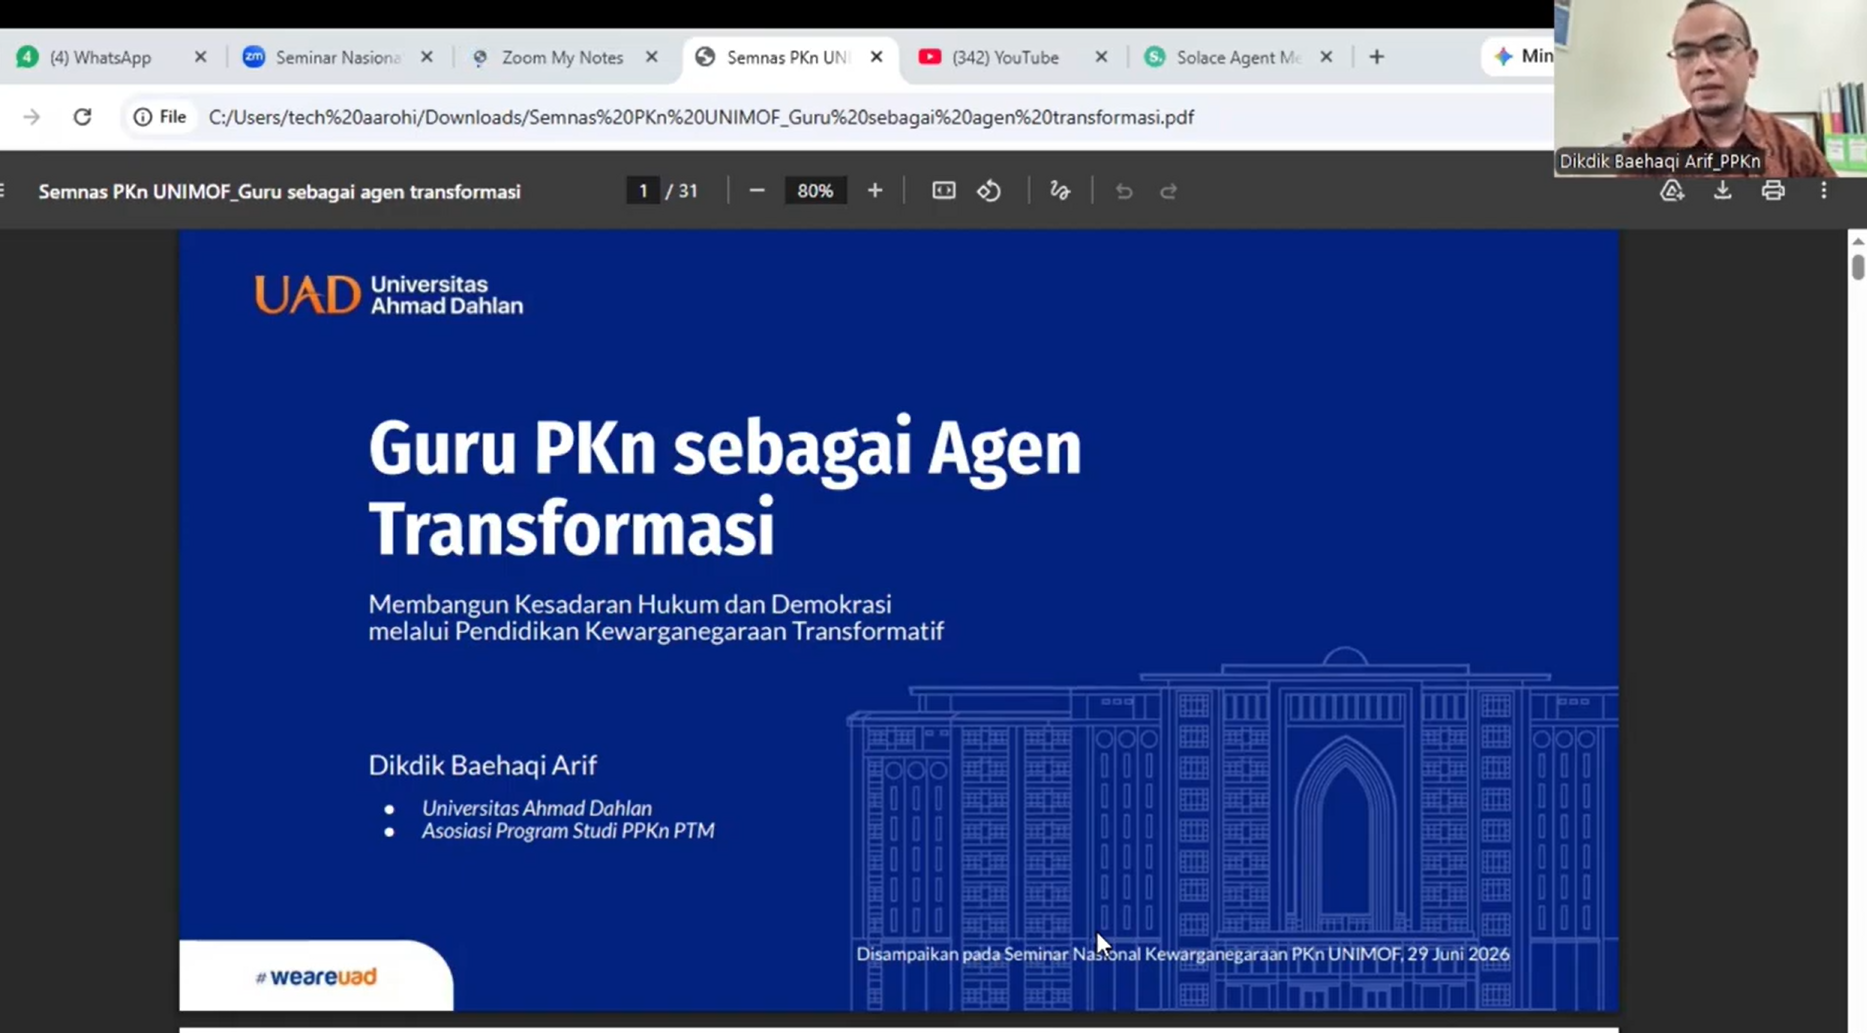Select the draw annotation tool
The width and height of the screenshot is (1867, 1033).
coord(1060,190)
